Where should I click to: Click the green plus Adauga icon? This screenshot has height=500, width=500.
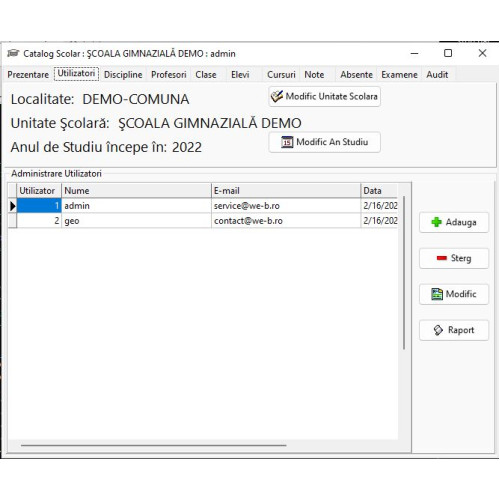click(x=436, y=222)
